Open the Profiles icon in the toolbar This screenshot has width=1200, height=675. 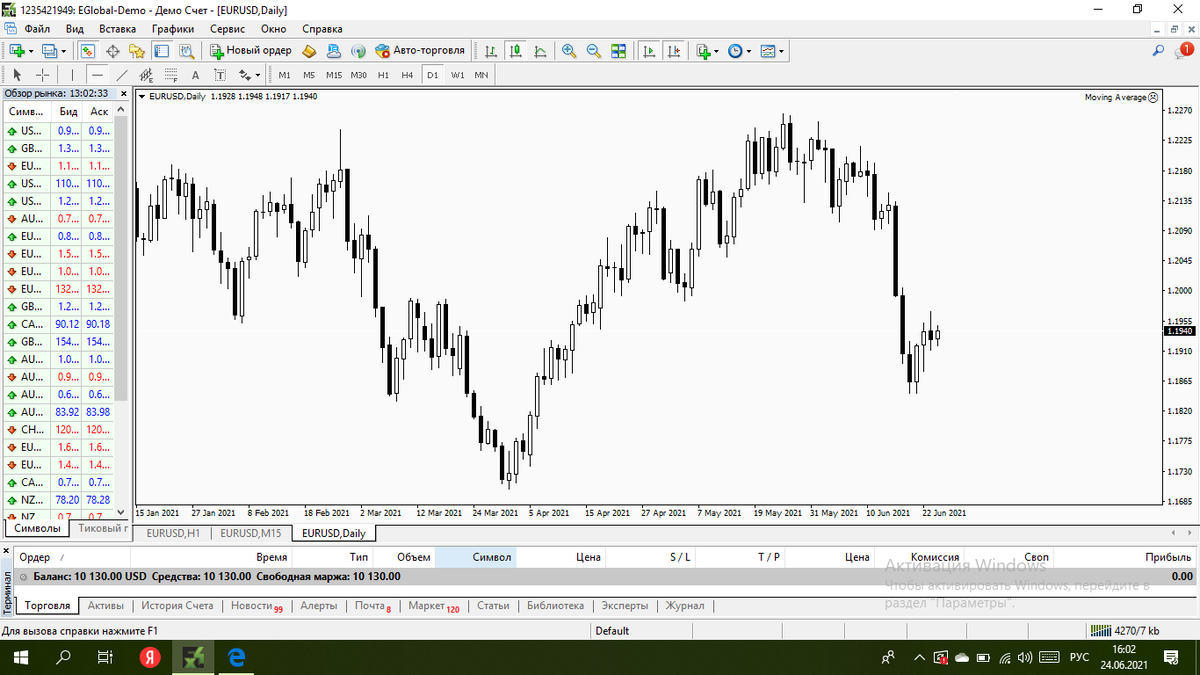coord(50,50)
